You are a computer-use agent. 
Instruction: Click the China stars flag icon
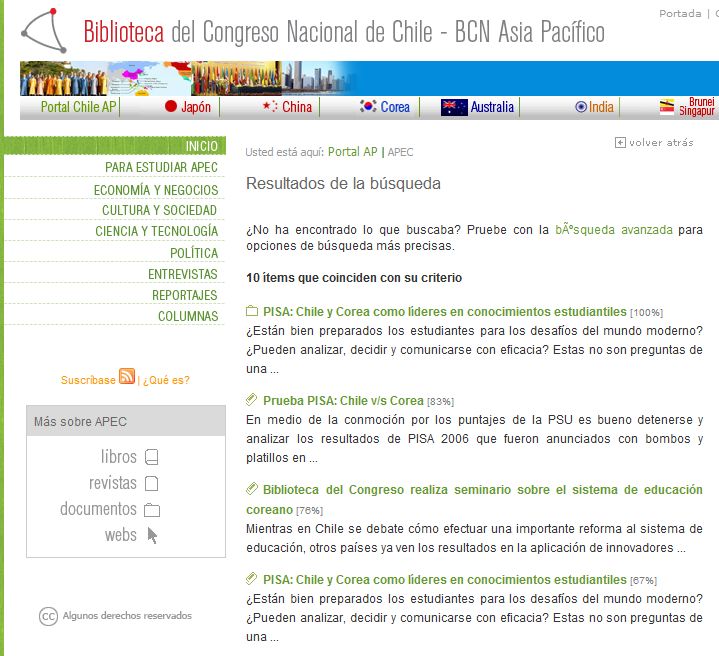coord(270,106)
